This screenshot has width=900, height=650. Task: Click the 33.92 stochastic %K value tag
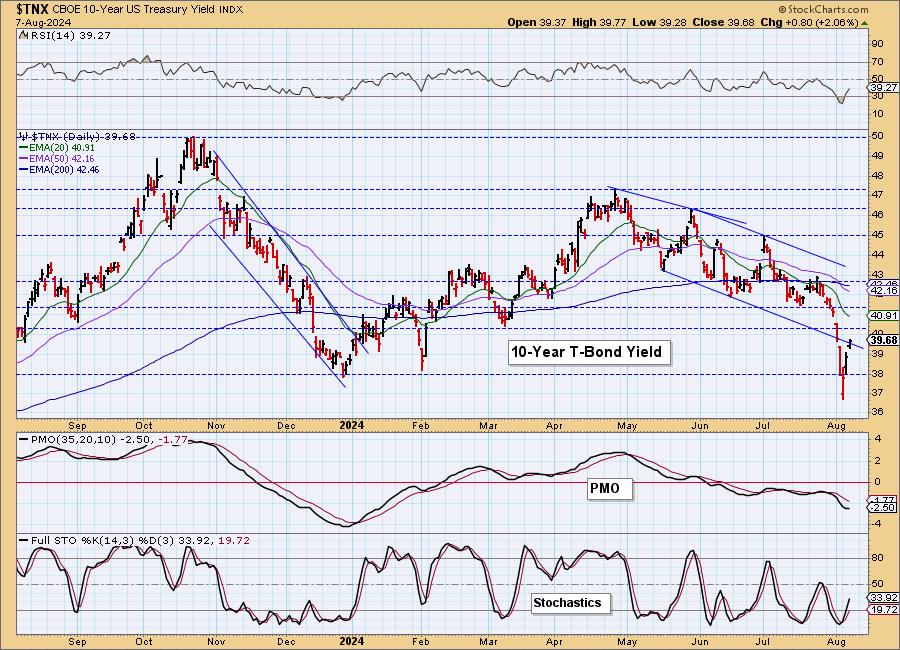884,598
